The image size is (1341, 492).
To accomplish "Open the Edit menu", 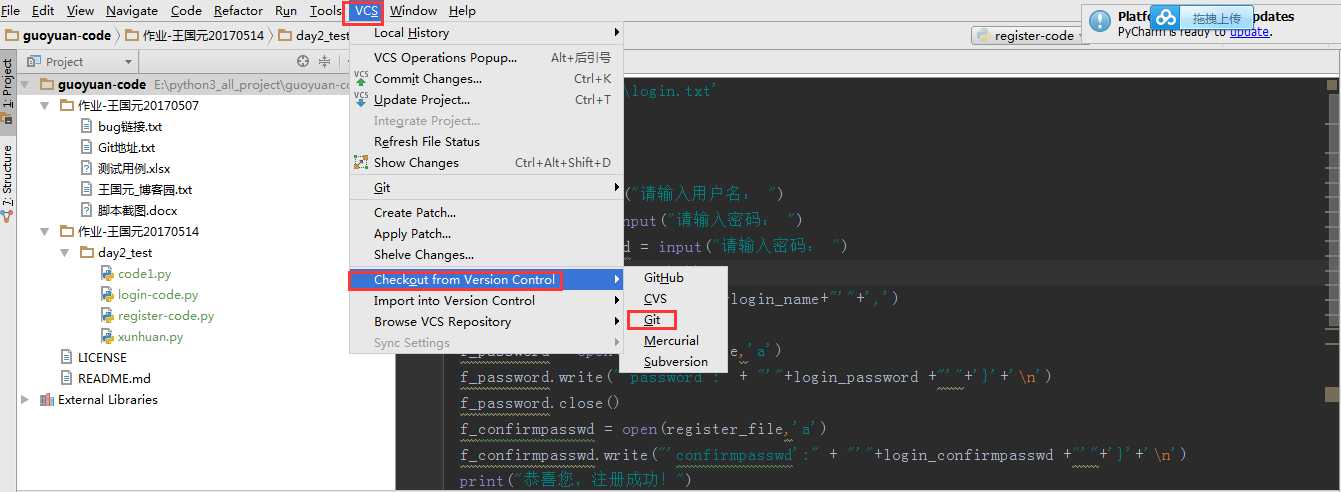I will pos(43,10).
